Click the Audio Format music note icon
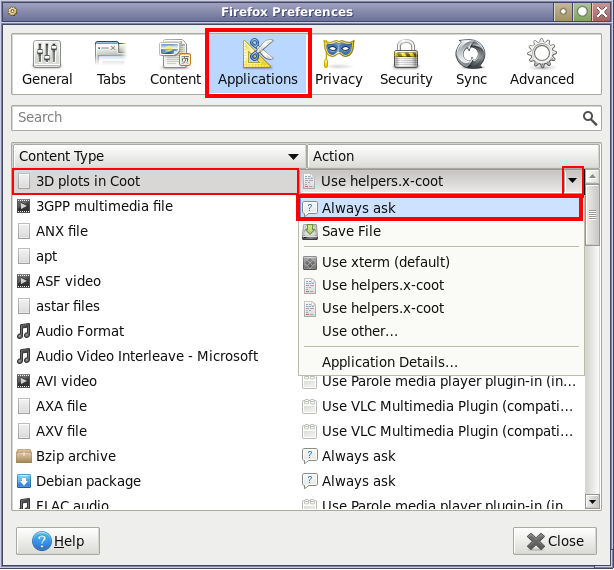This screenshot has width=614, height=570. (23, 332)
